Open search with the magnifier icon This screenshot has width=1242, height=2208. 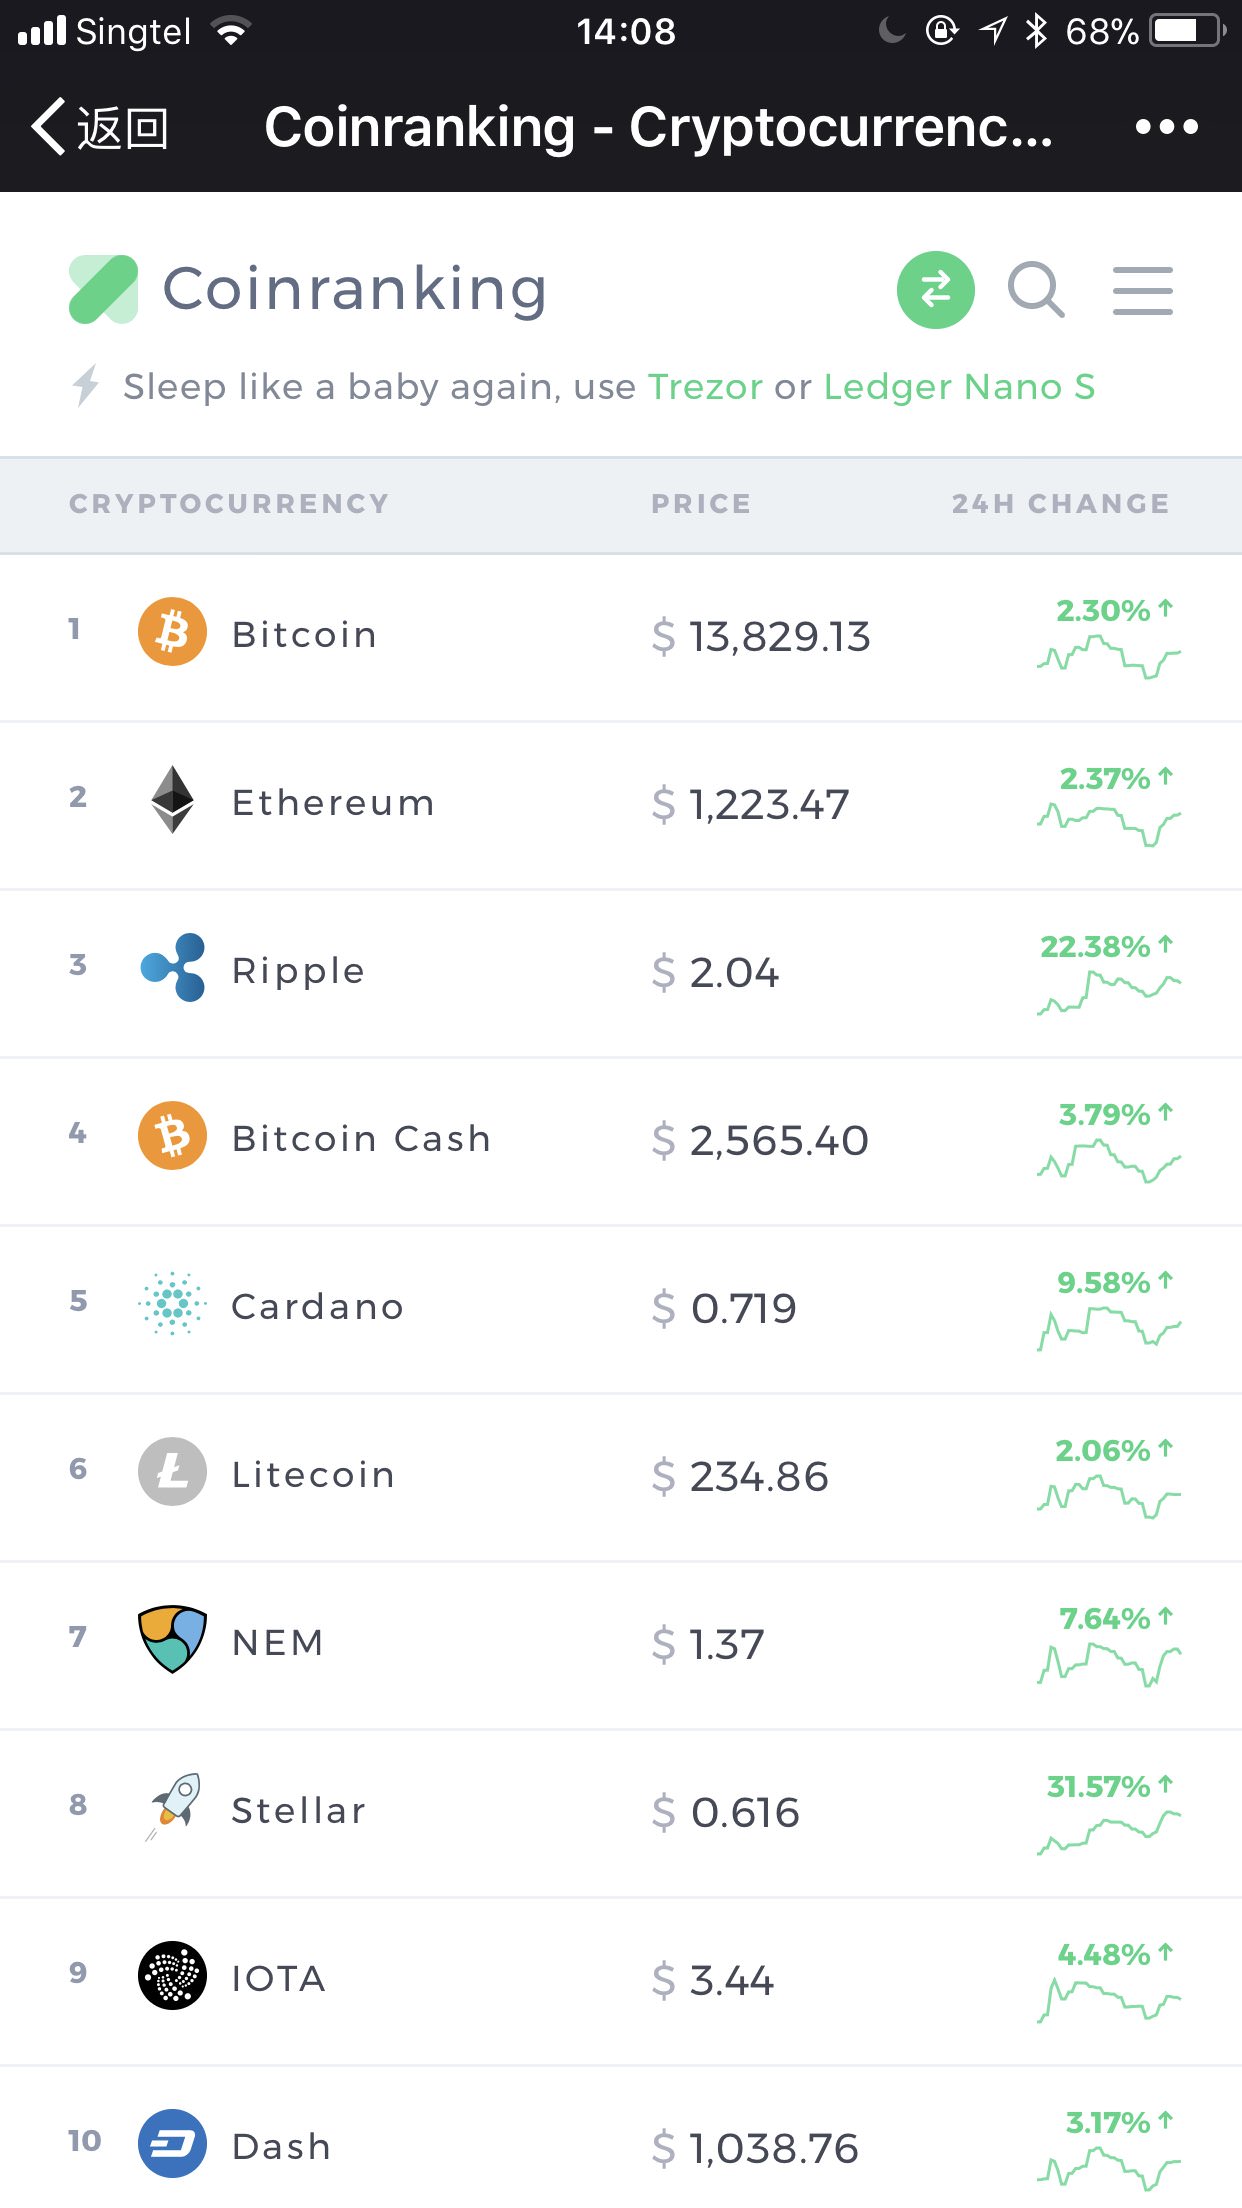click(x=1036, y=290)
